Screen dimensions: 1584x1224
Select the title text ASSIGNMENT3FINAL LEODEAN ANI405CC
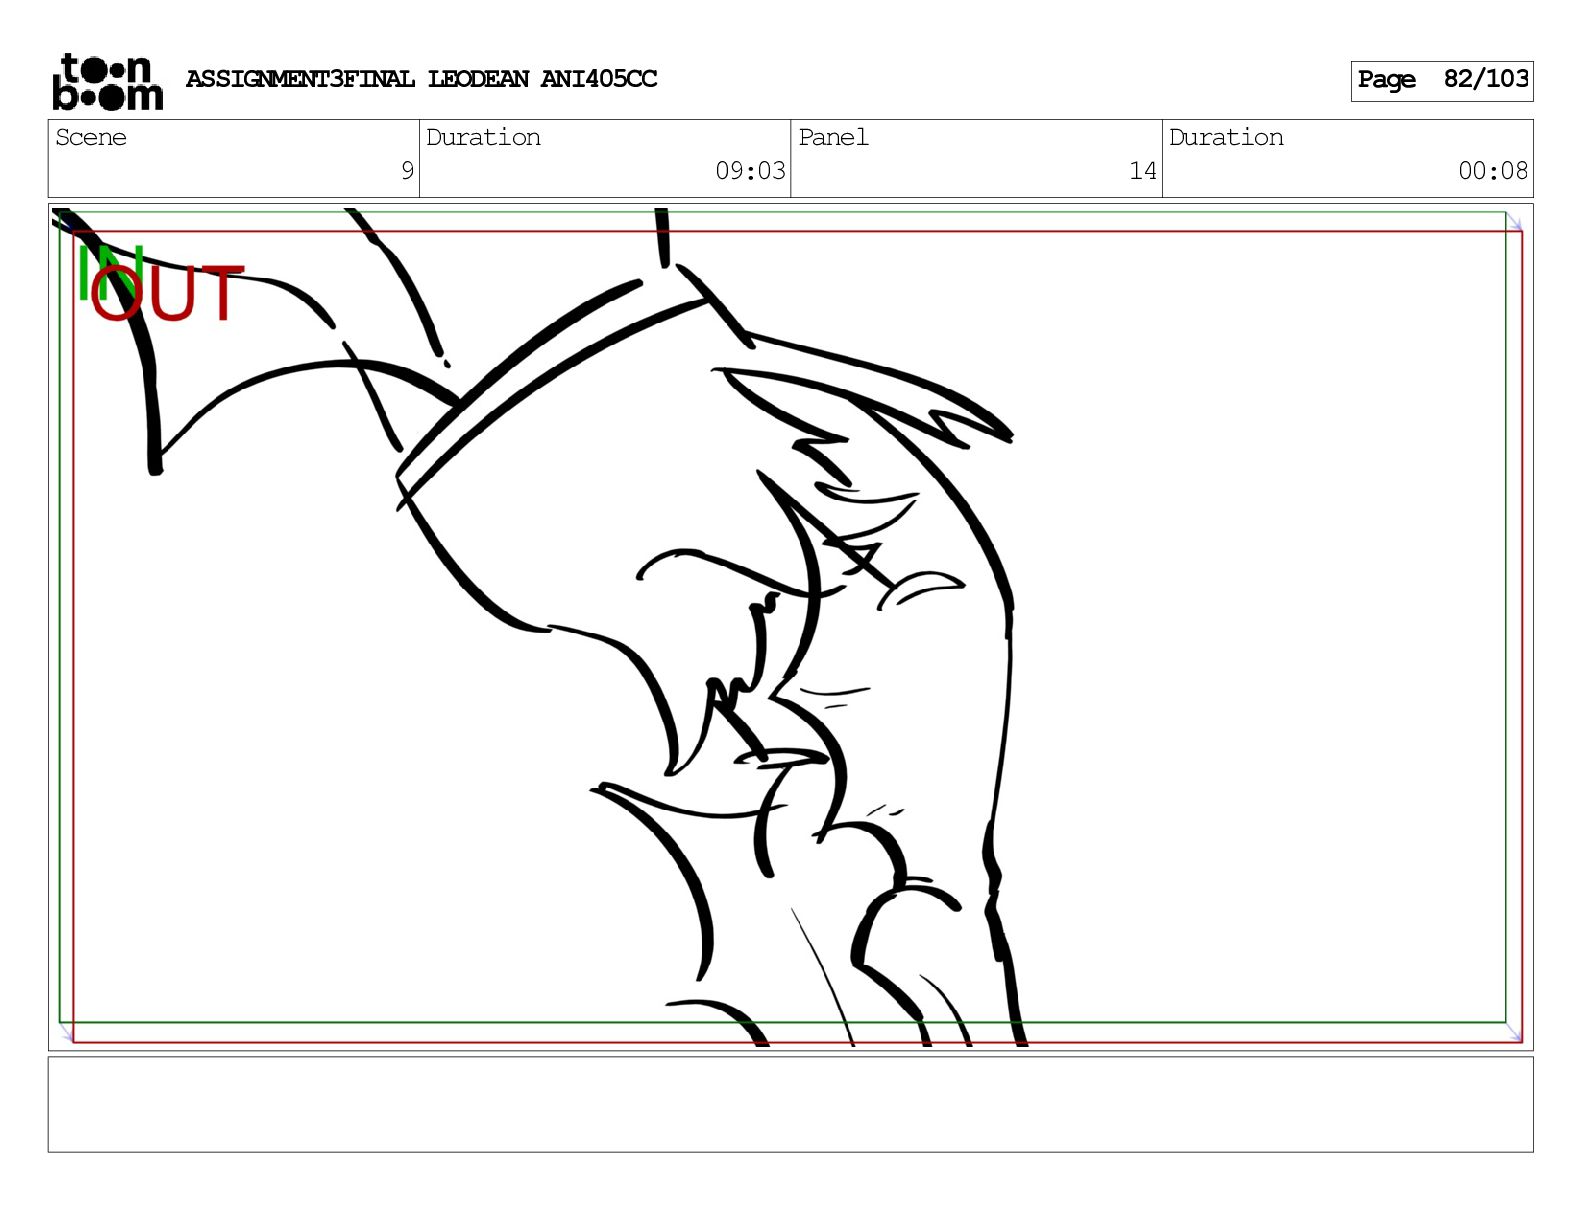[x=421, y=79]
